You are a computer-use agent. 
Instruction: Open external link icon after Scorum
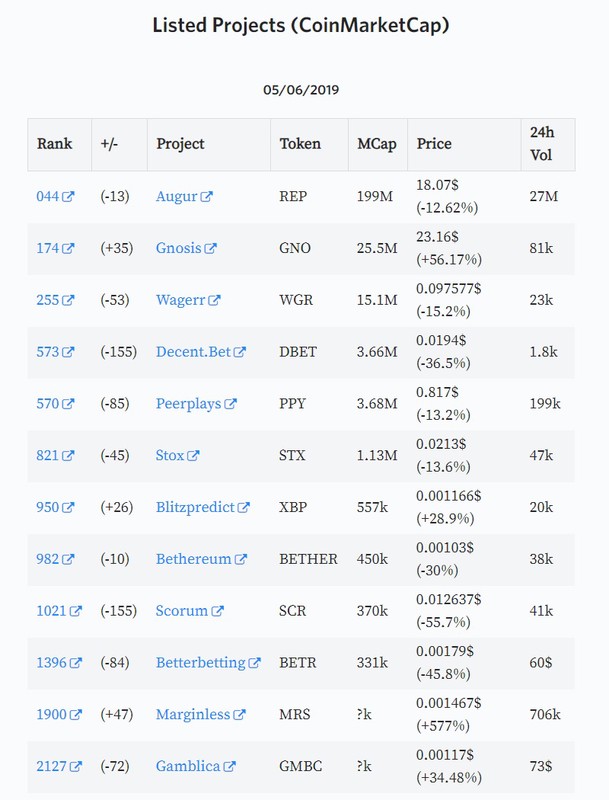217,611
